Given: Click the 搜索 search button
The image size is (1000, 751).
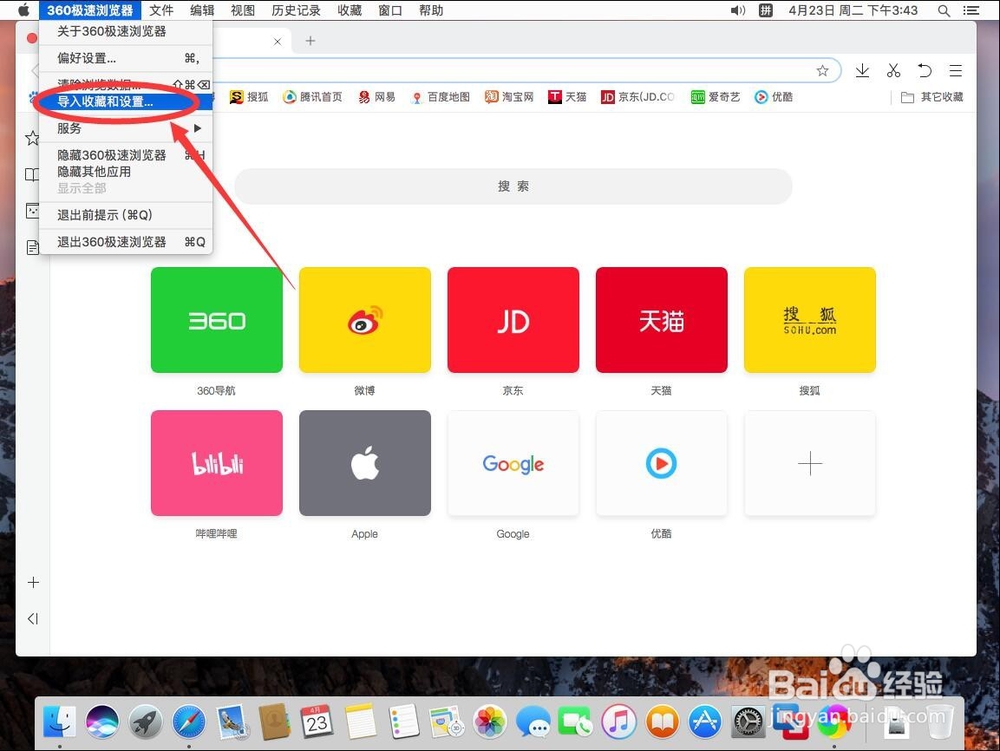Looking at the screenshot, I should click(x=512, y=186).
